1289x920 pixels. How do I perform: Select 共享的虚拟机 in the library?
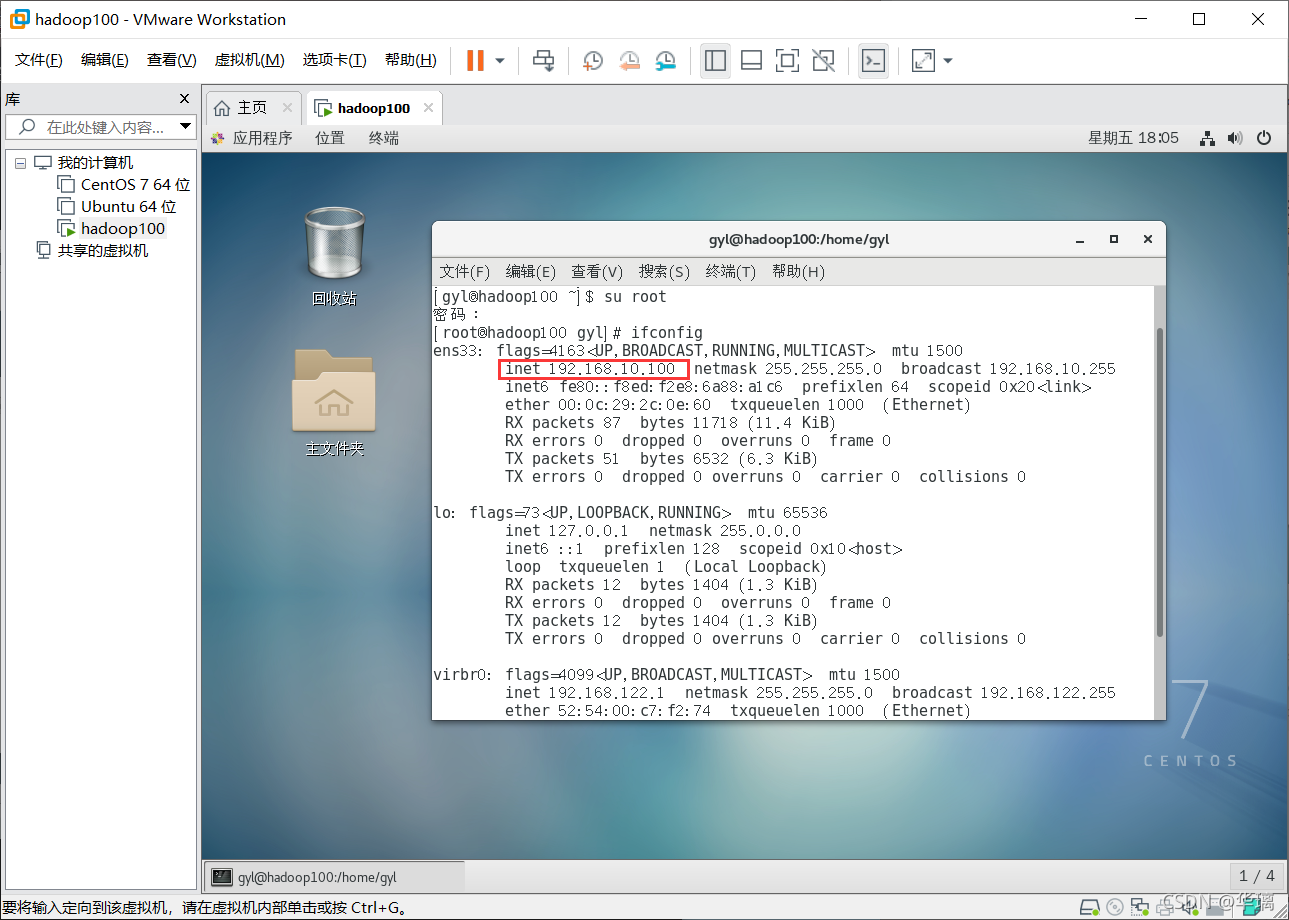point(102,250)
